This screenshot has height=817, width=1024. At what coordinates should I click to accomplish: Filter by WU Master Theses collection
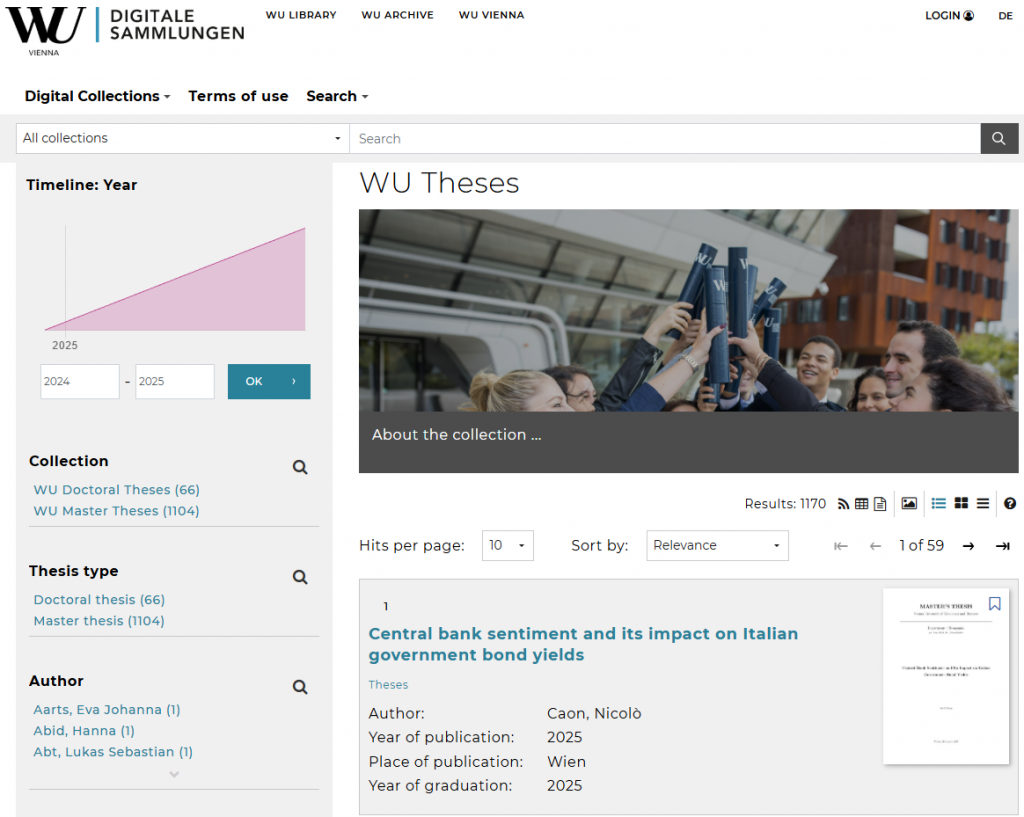click(x=116, y=511)
